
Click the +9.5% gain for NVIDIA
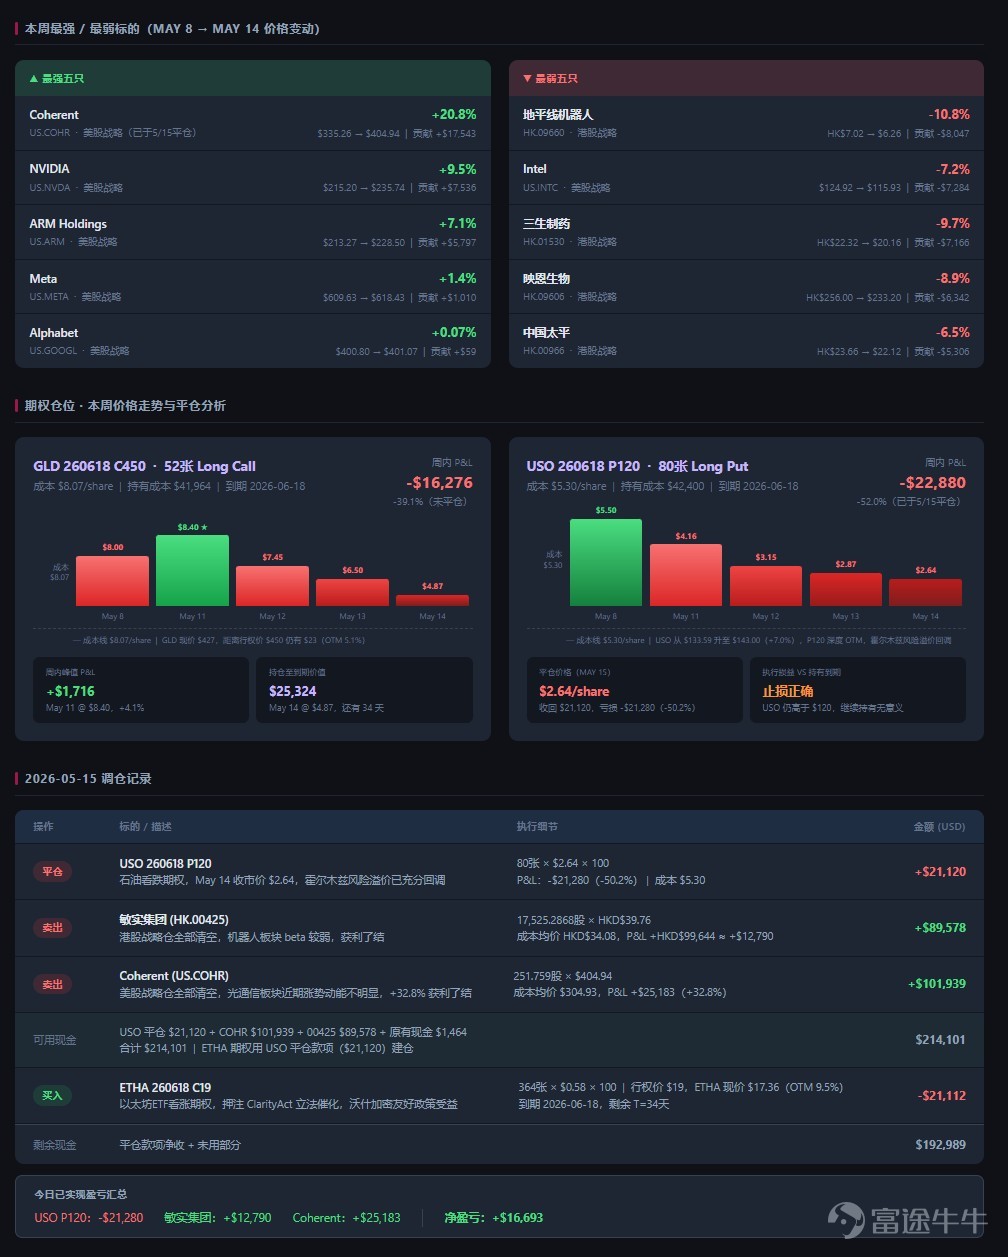(458, 169)
